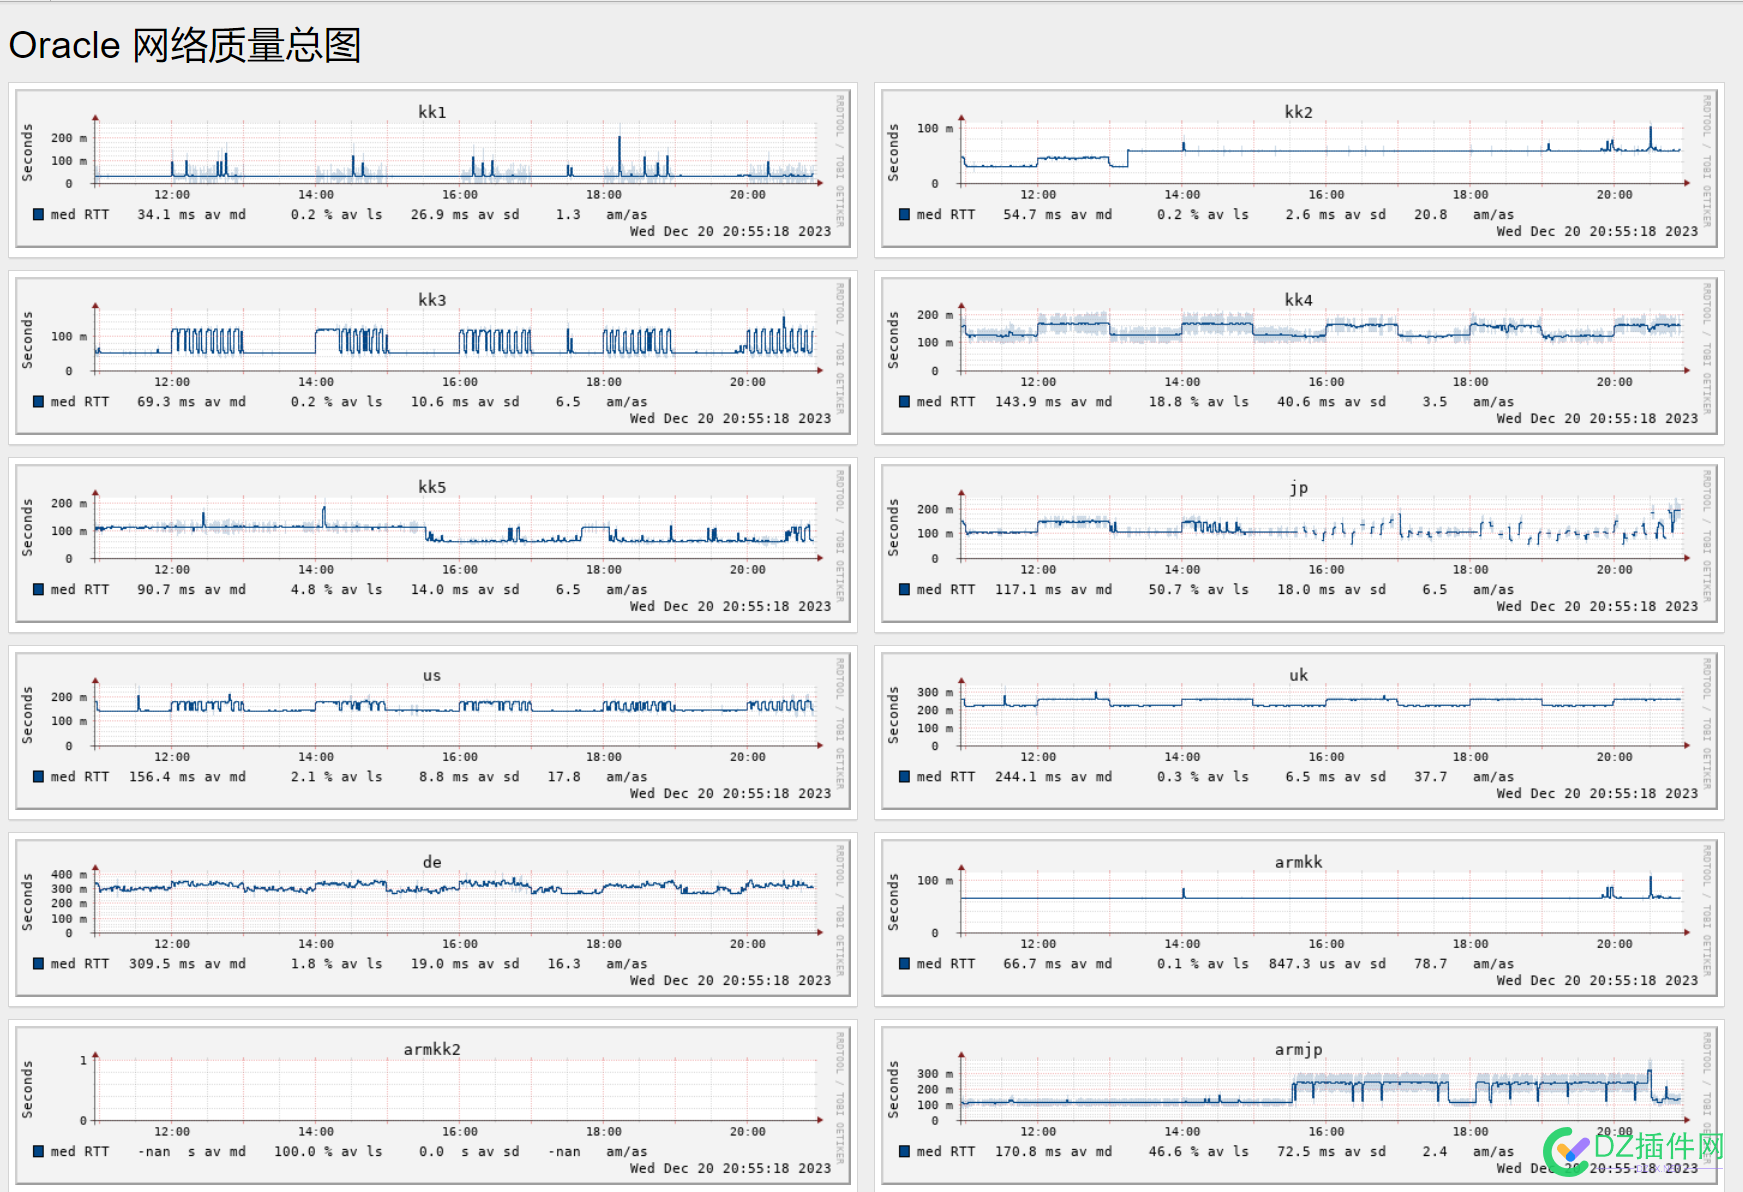Click the '72.5 ms av sd' value under armjp
The image size is (1743, 1192).
[x=1331, y=1151]
